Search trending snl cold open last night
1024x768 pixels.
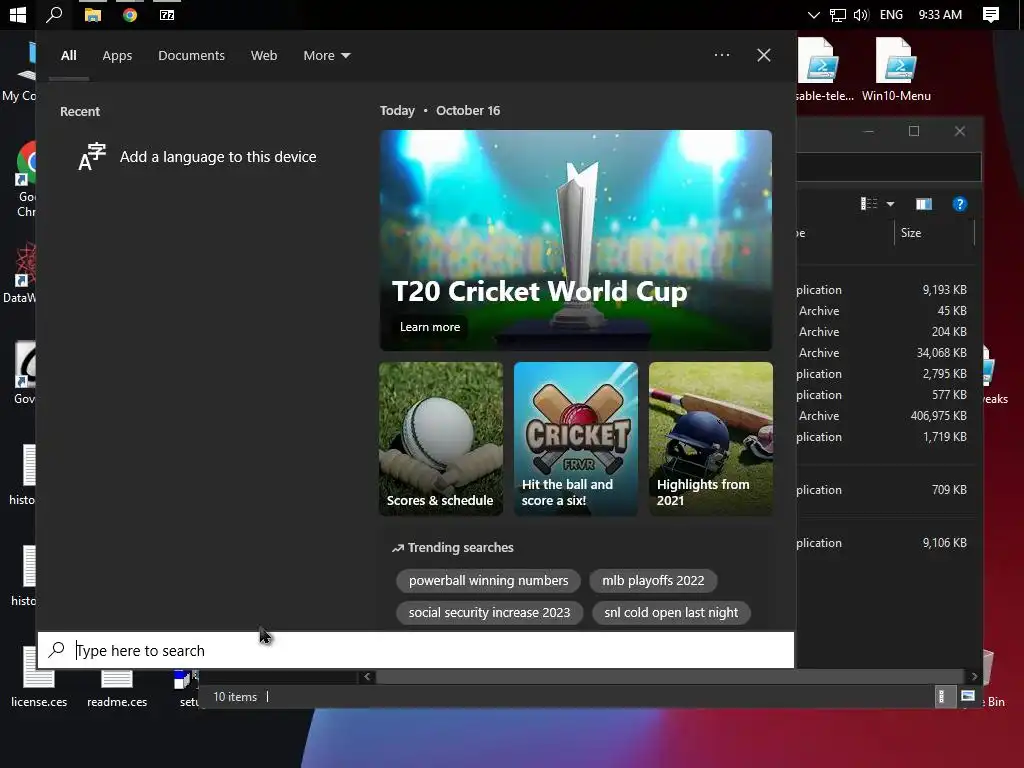(x=671, y=613)
